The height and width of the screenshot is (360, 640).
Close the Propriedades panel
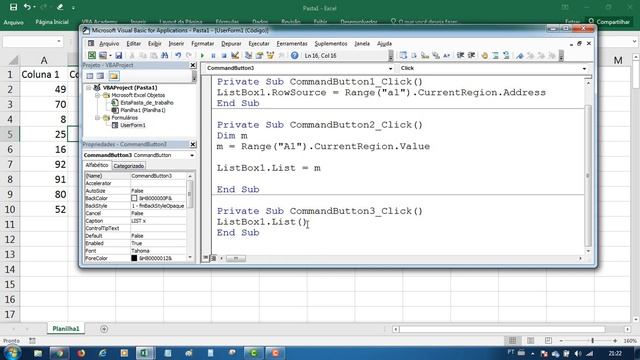click(x=193, y=144)
